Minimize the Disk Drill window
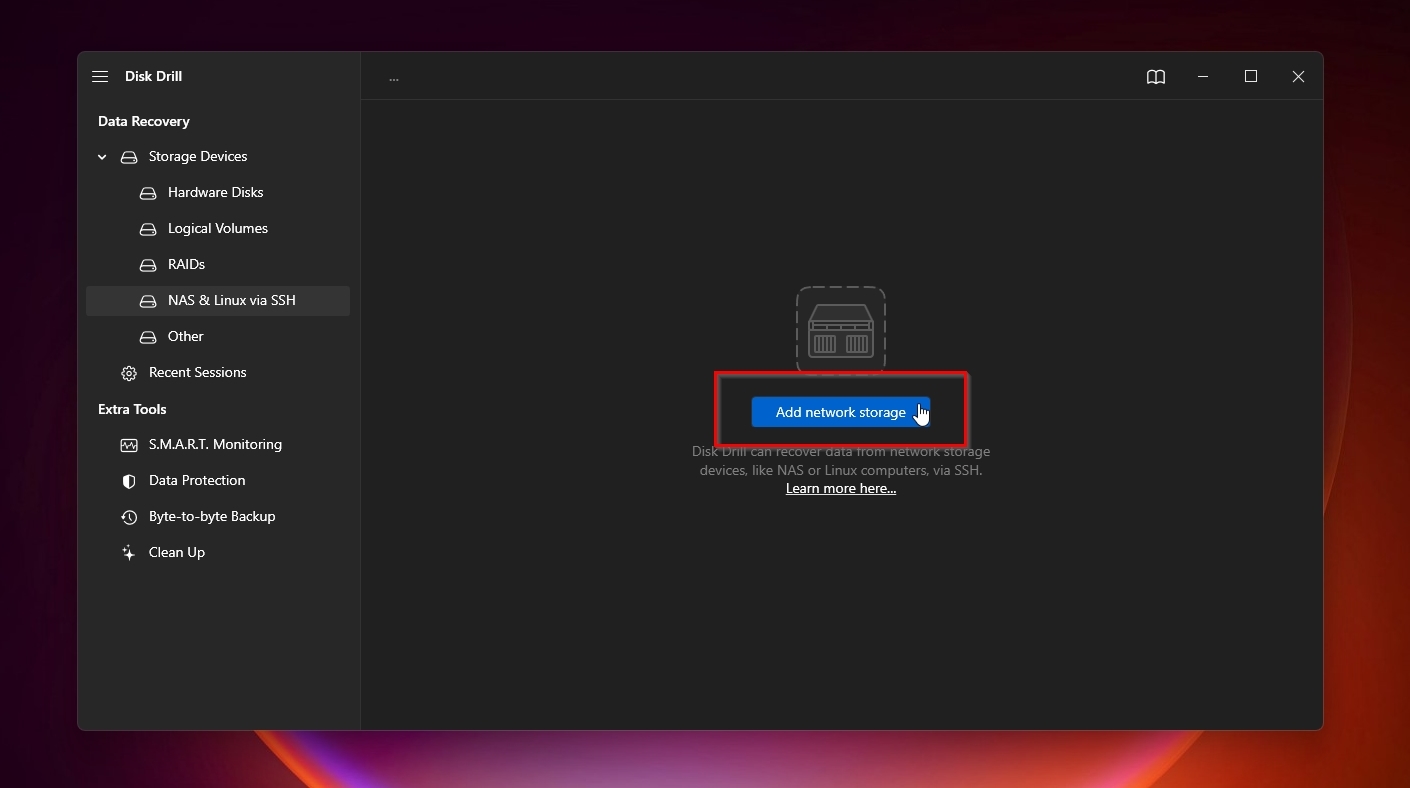 (x=1203, y=76)
